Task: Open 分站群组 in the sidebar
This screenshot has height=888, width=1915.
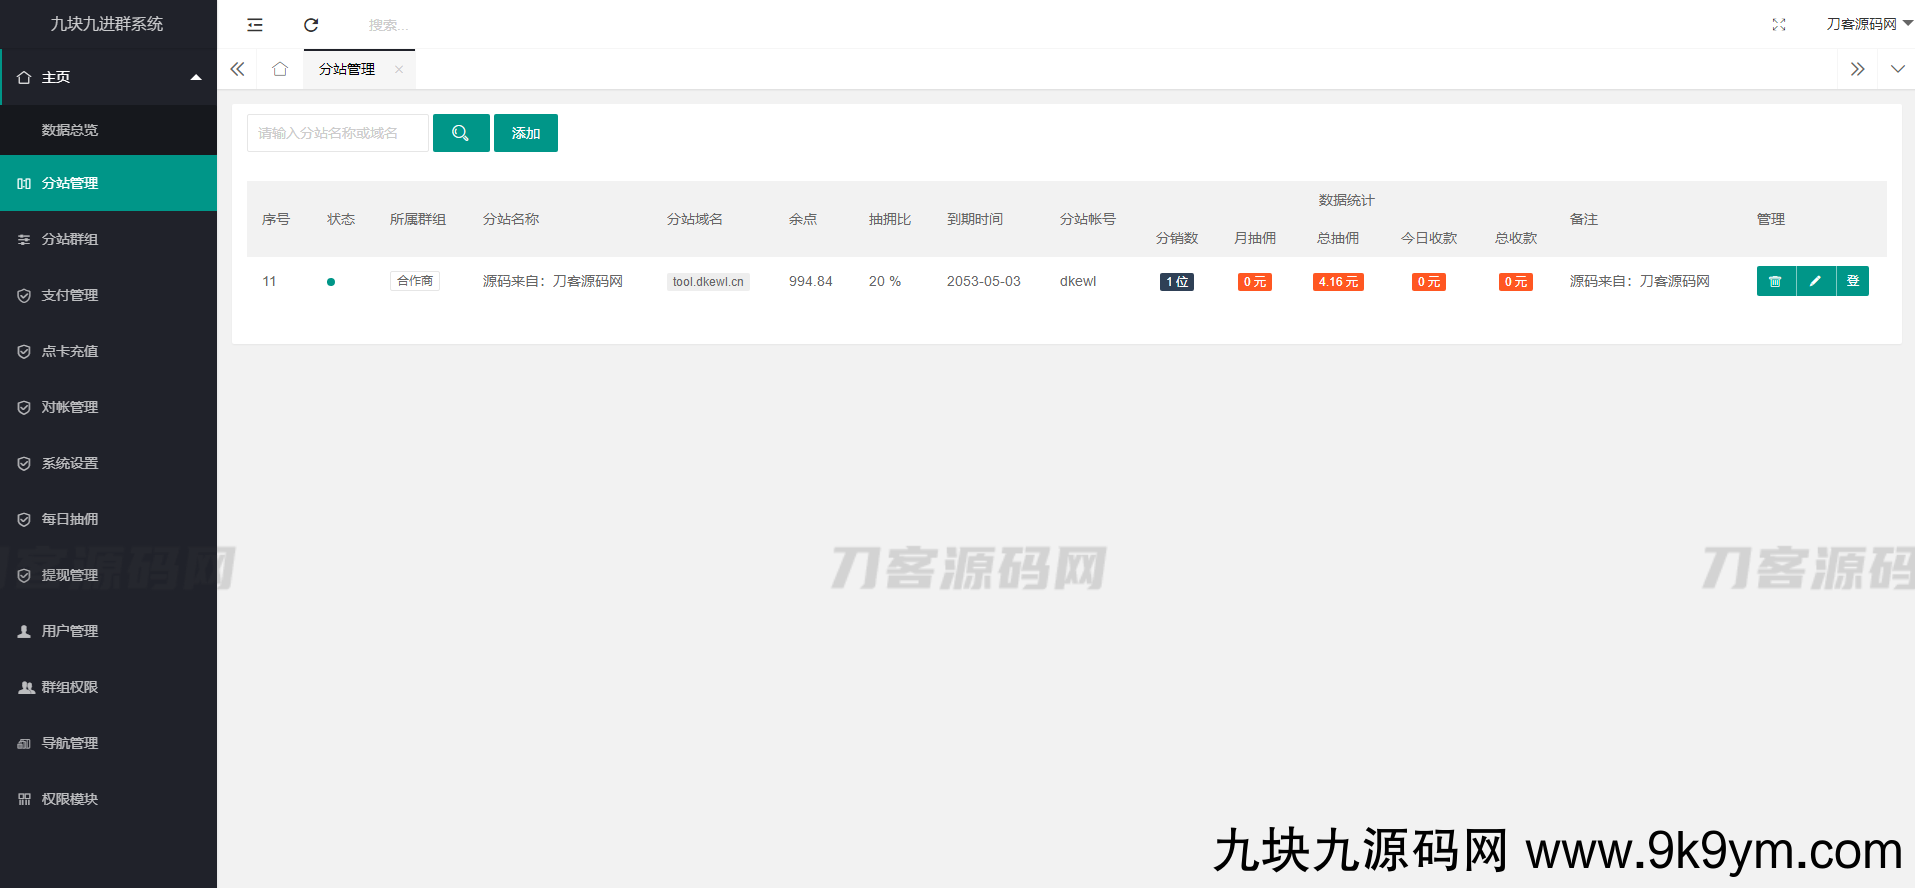Action: click(x=70, y=239)
